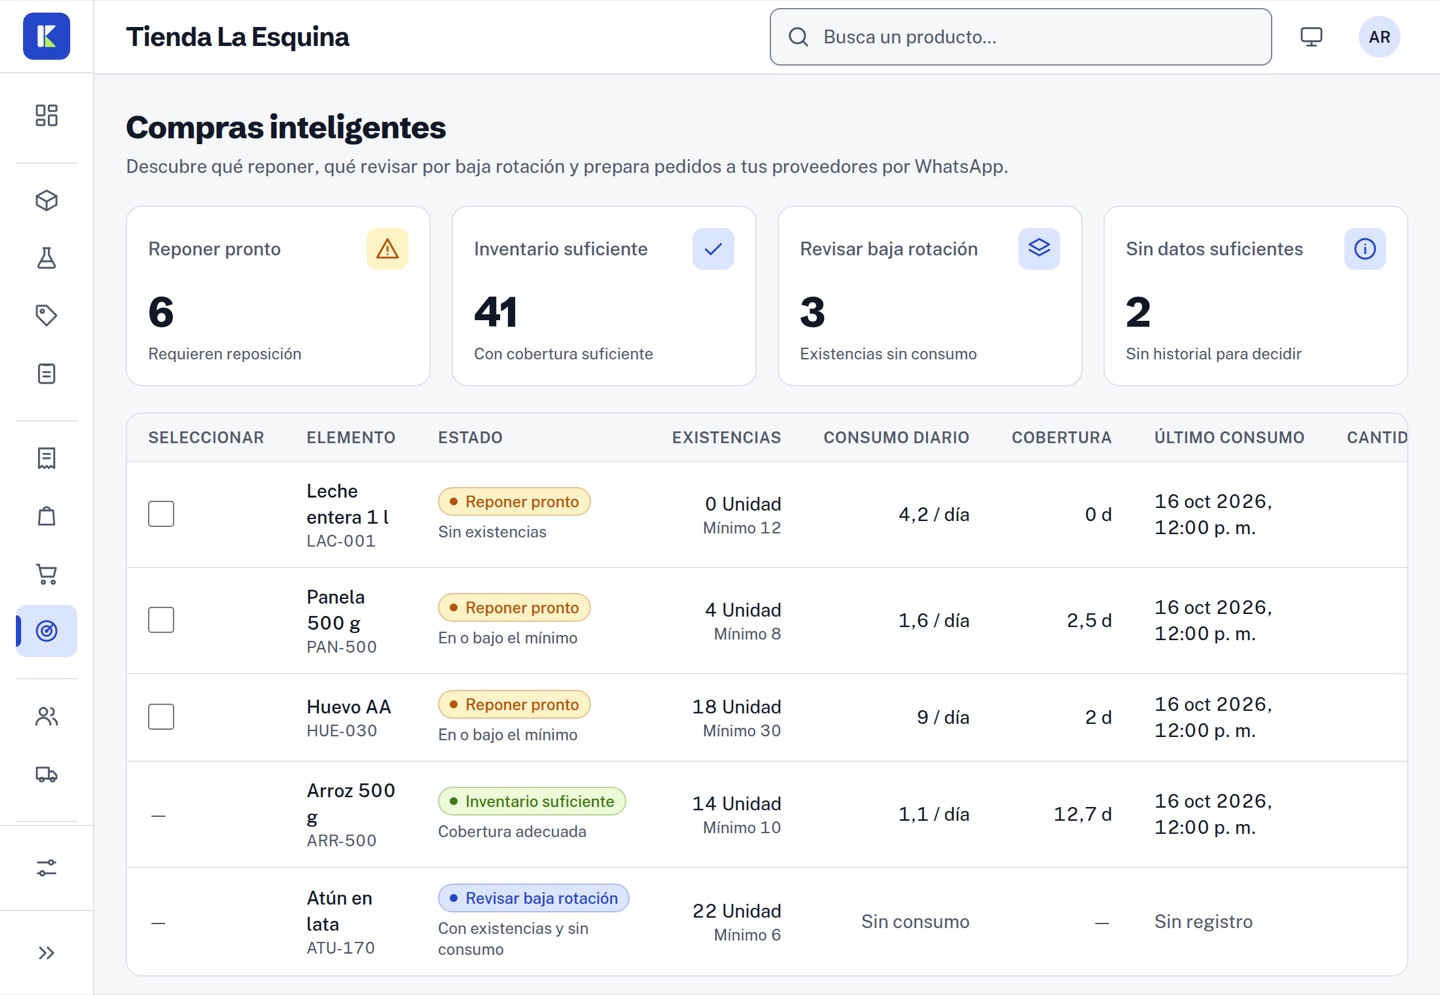This screenshot has height=995, width=1440.
Task: Open the people/customers icon in sidebar
Action: click(x=46, y=716)
